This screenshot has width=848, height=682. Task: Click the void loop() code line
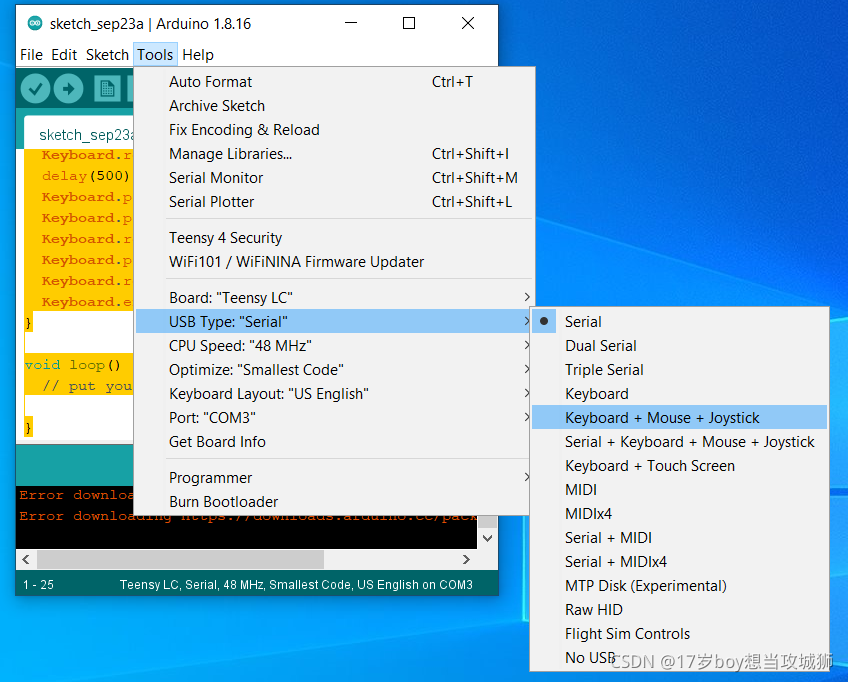pos(72,365)
